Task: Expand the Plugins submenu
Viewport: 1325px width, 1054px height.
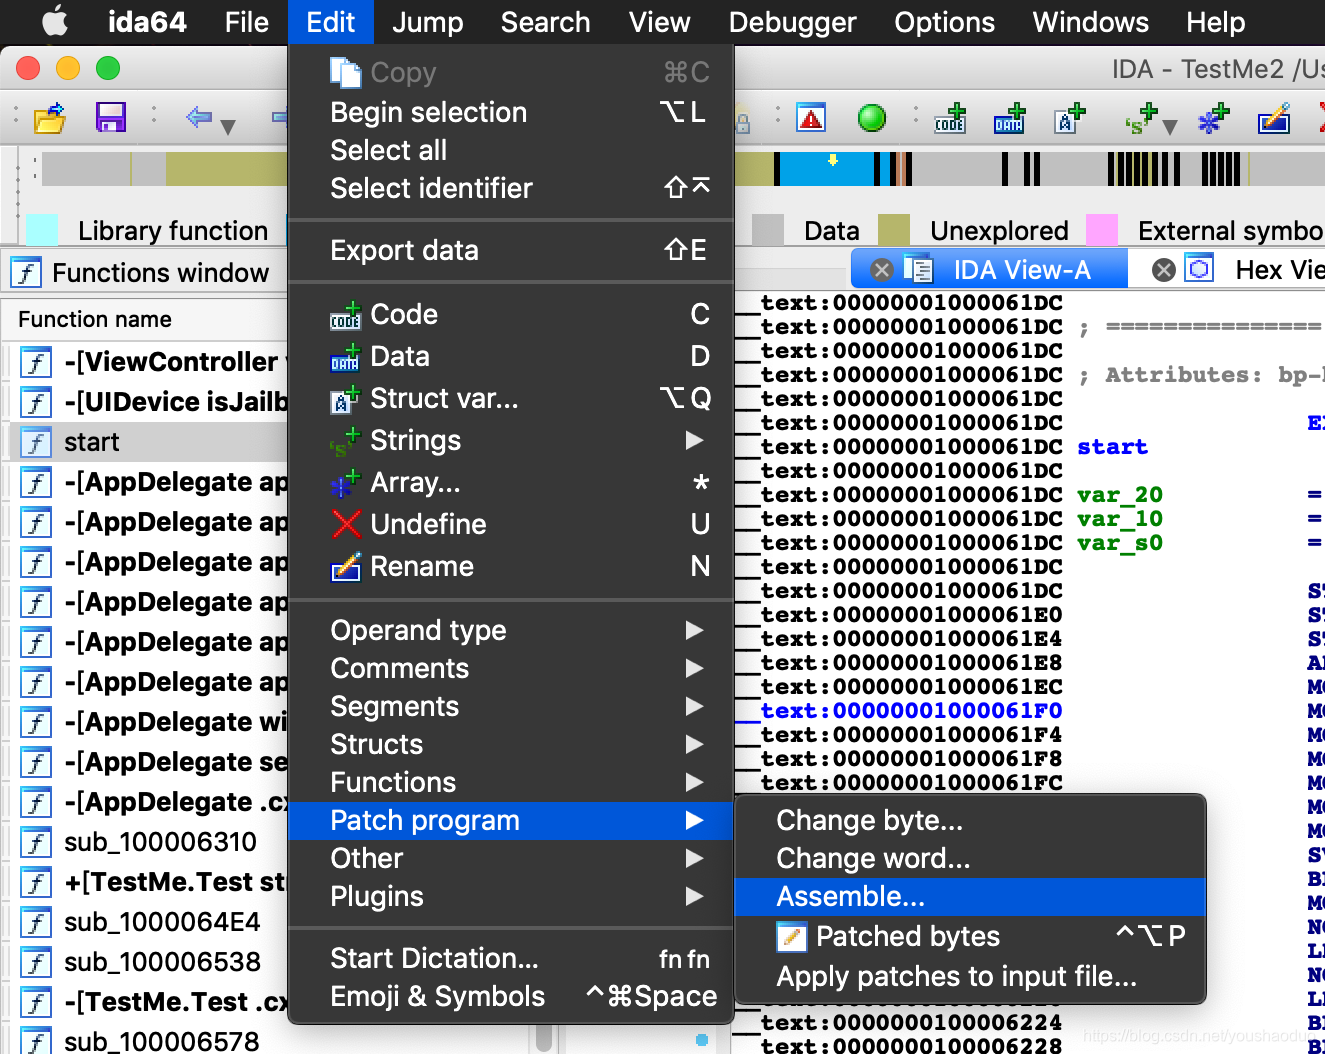Action: click(695, 896)
